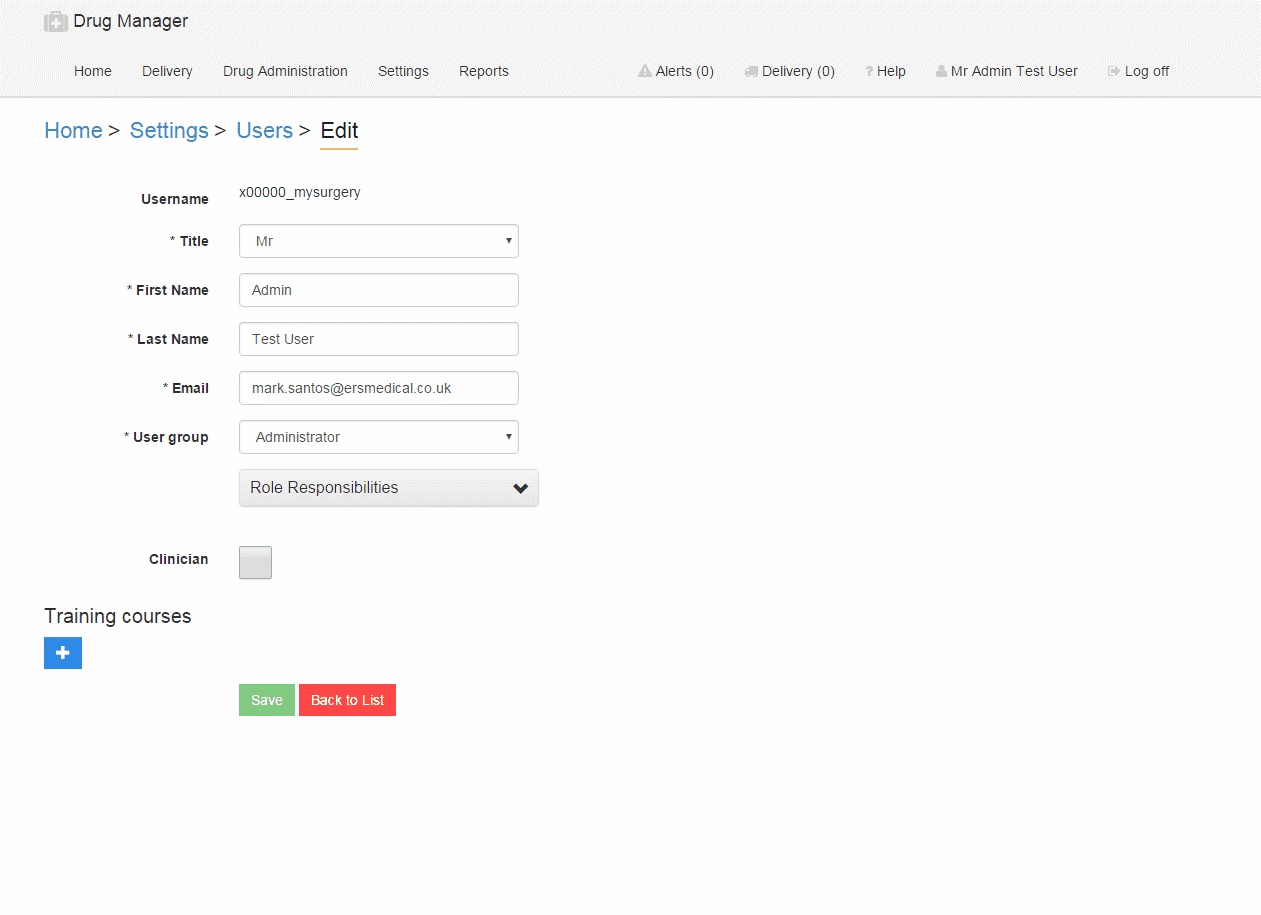Open the Drug Administration menu

[285, 72]
